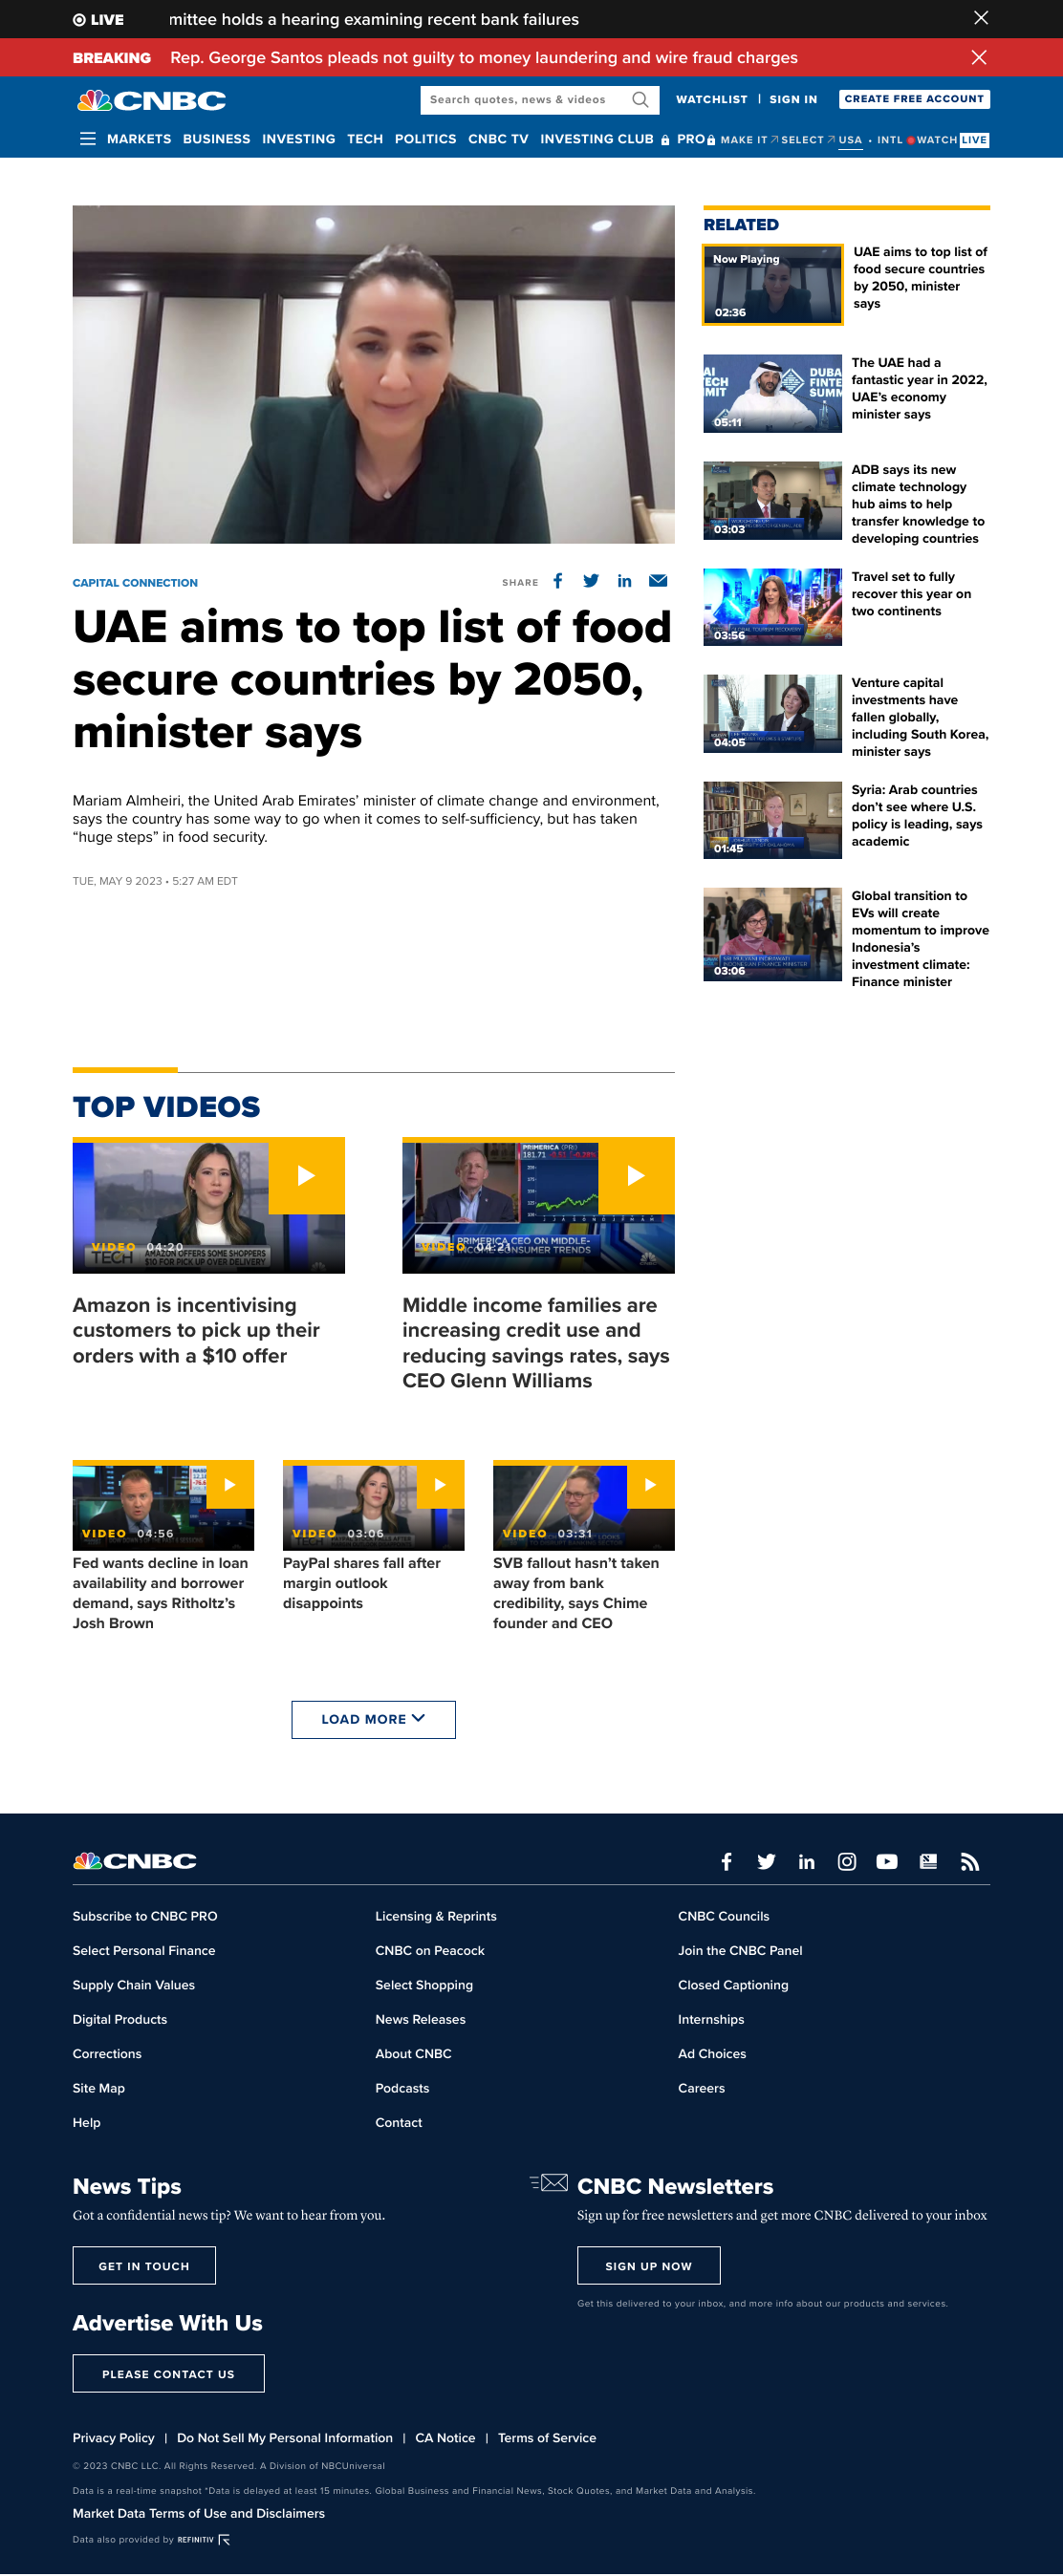Share article via email icon
Viewport: 1063px width, 2576px height.
[658, 581]
